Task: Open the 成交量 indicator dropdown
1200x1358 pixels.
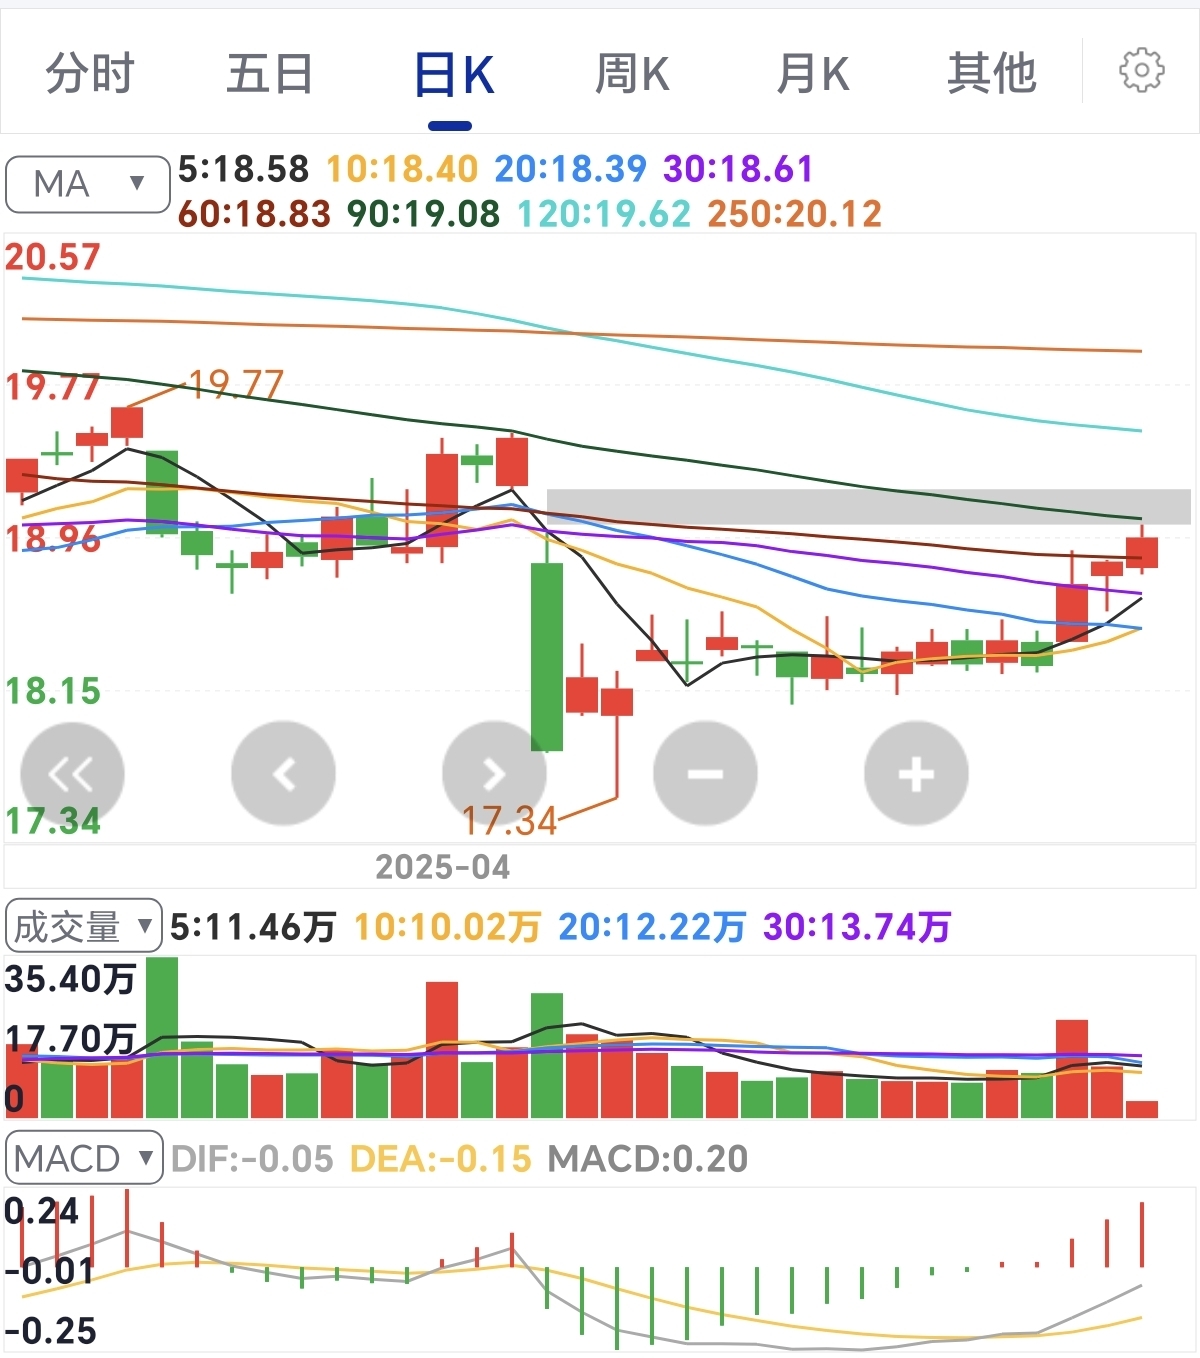Action: [84, 926]
